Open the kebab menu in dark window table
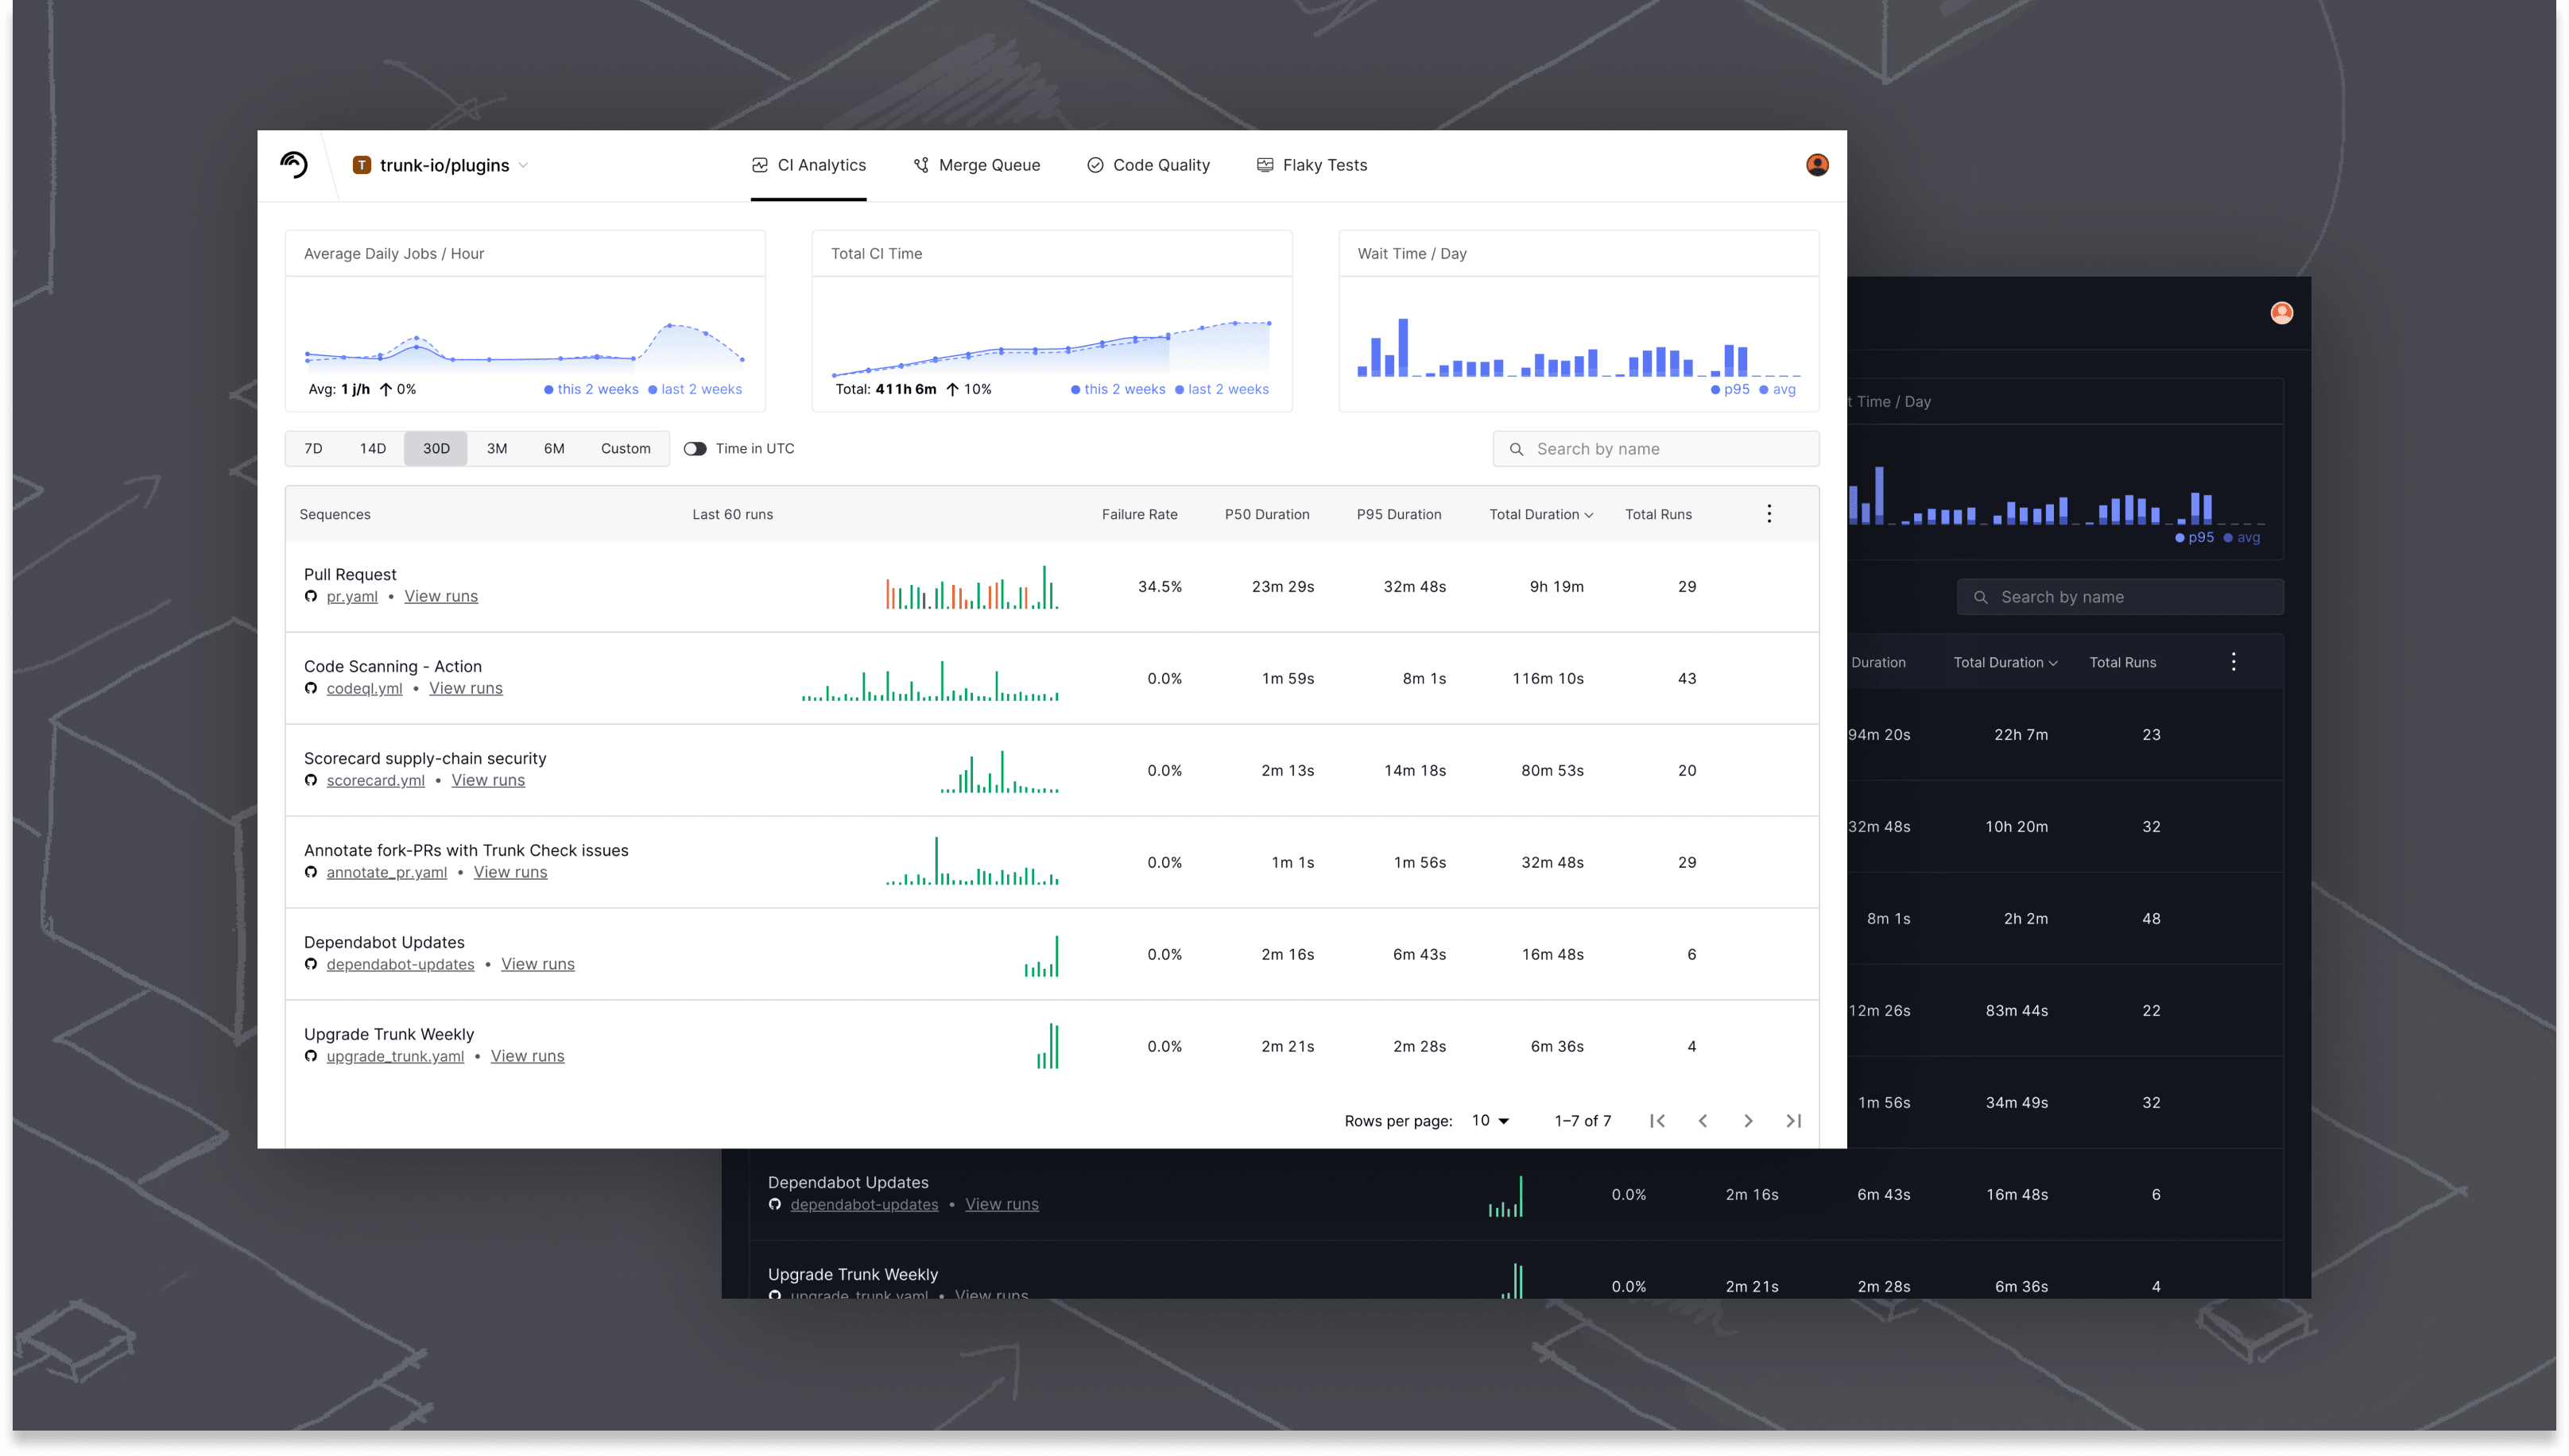 tap(2233, 662)
